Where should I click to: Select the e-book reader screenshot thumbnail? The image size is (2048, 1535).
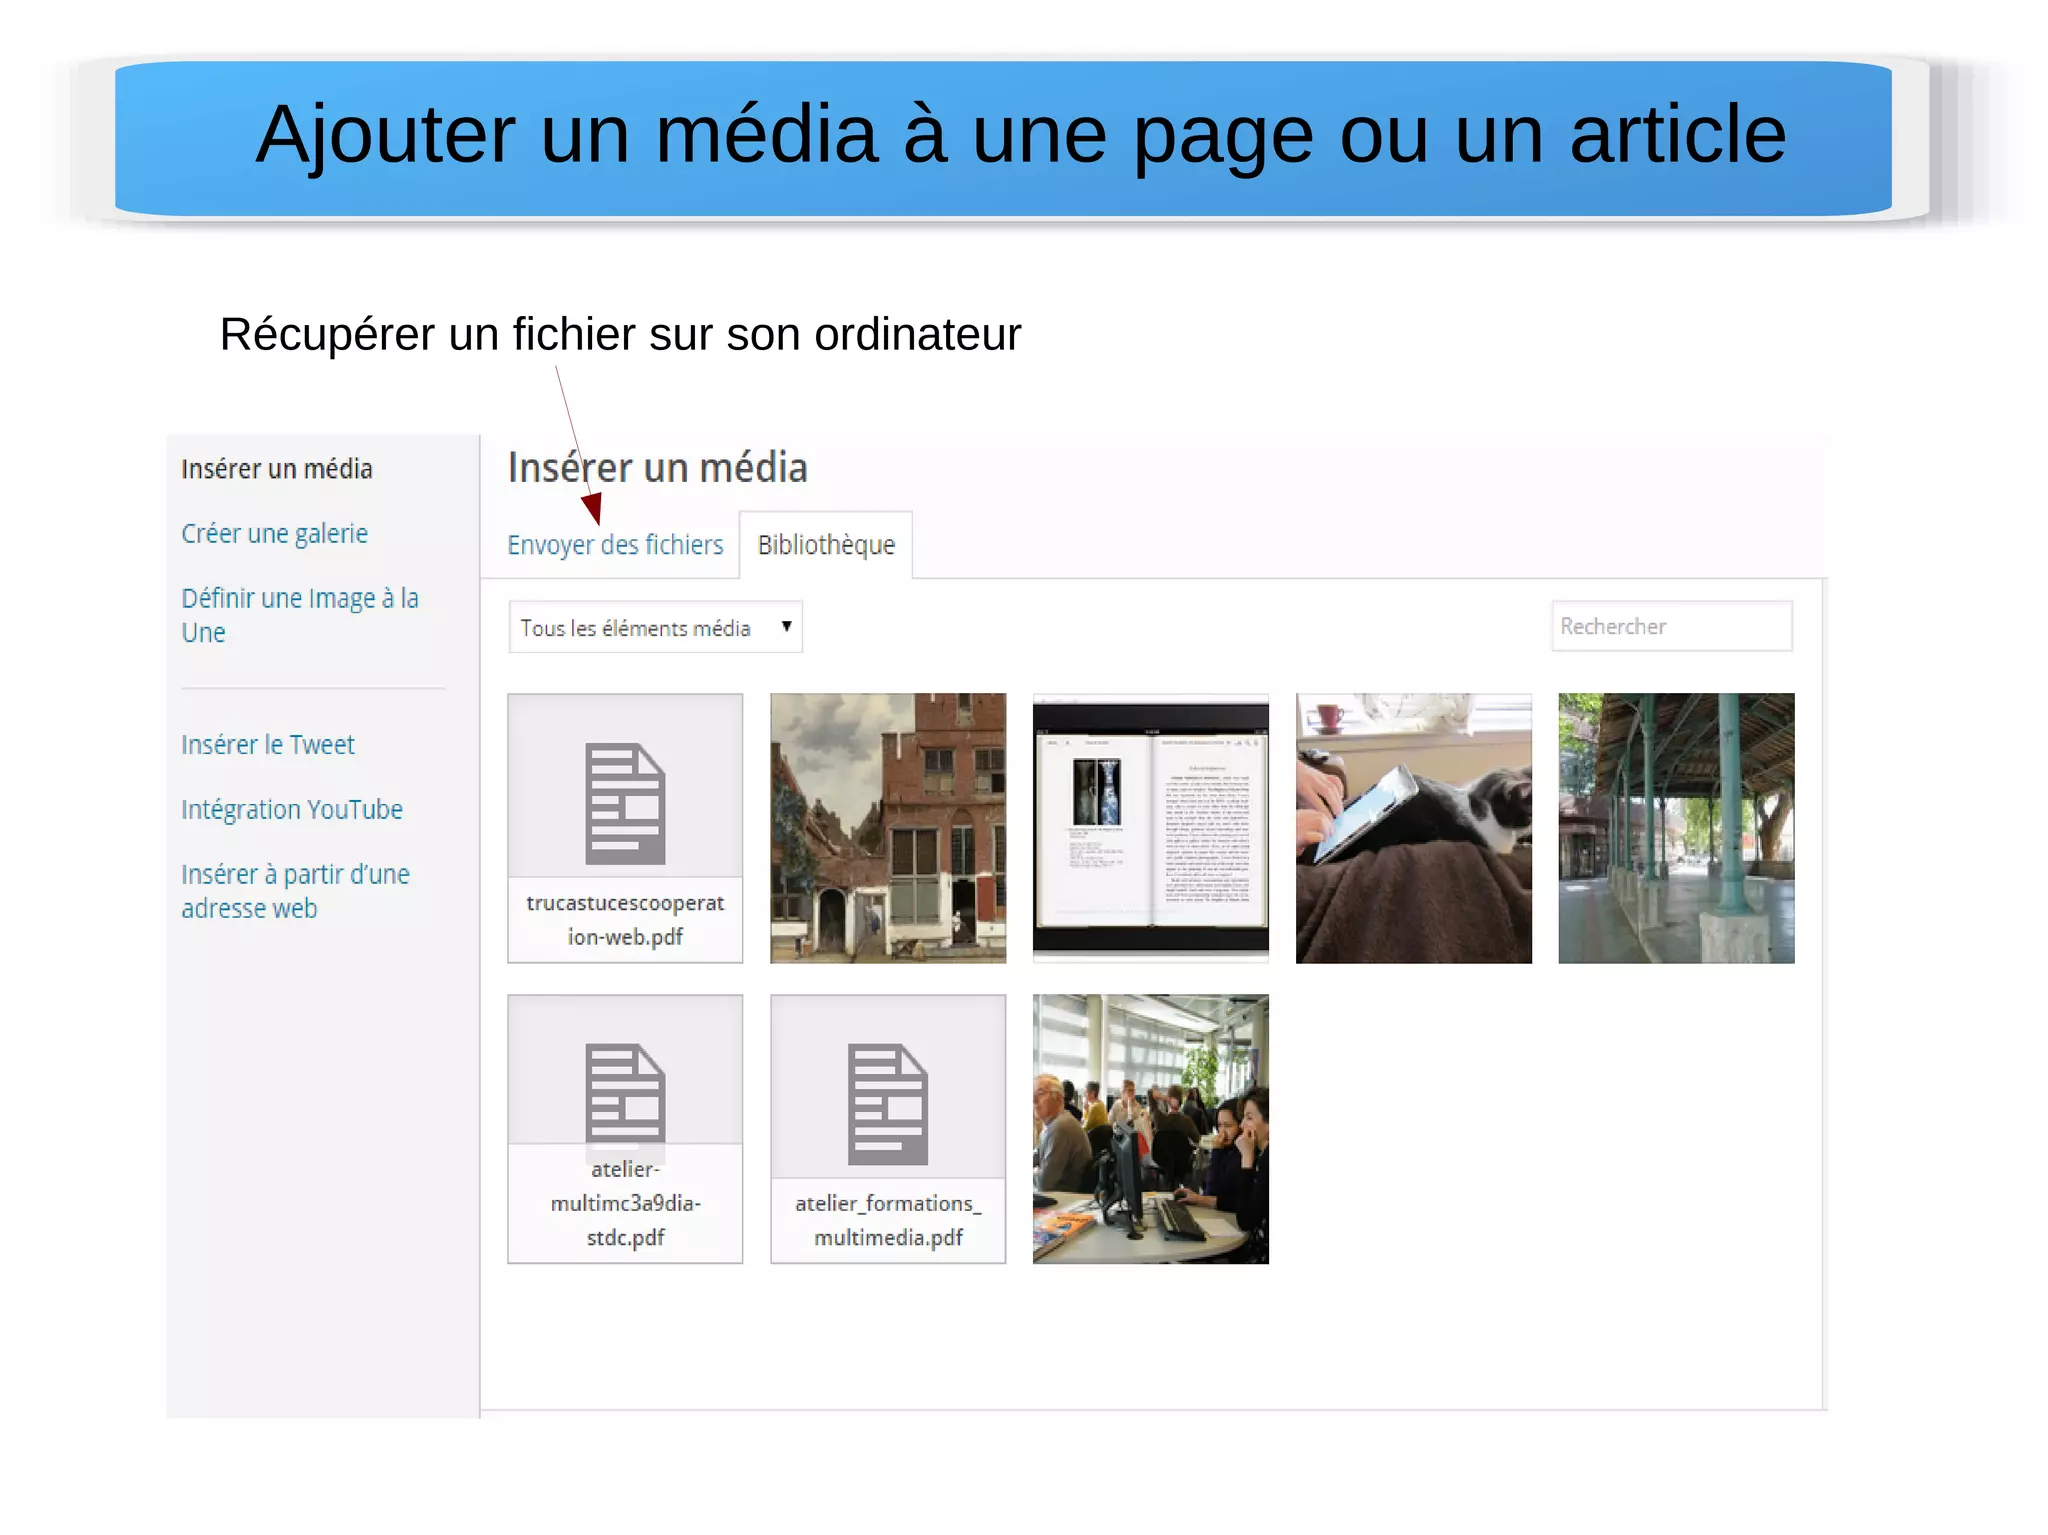[x=1151, y=828]
